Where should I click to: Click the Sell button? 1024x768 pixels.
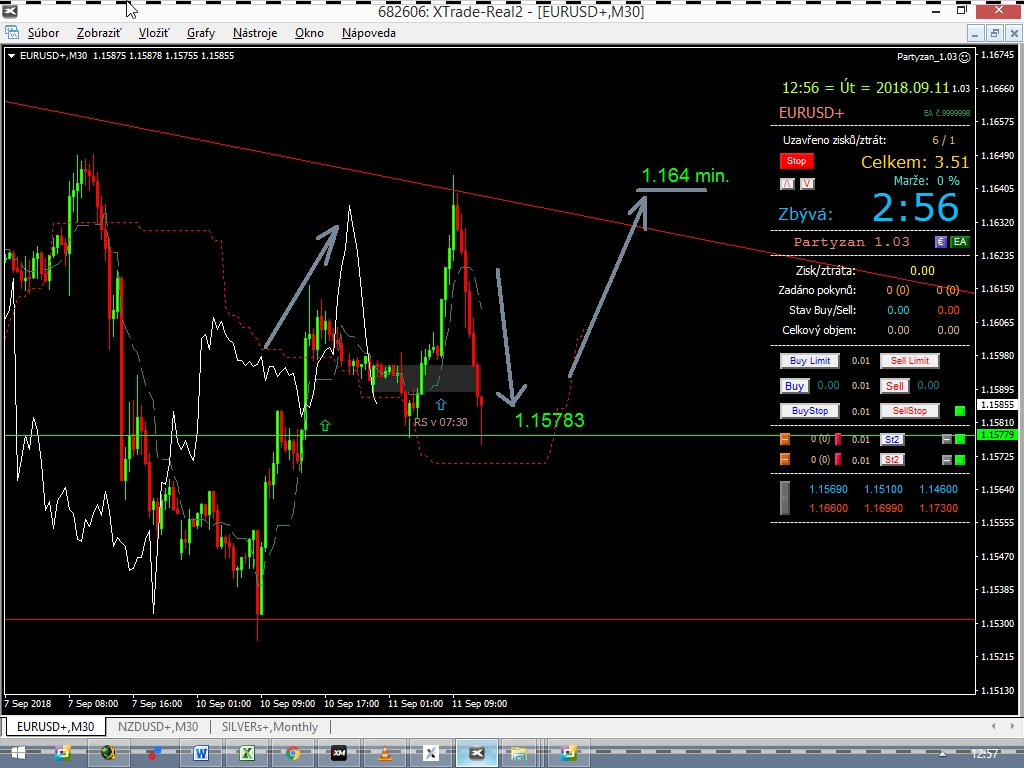click(x=895, y=386)
